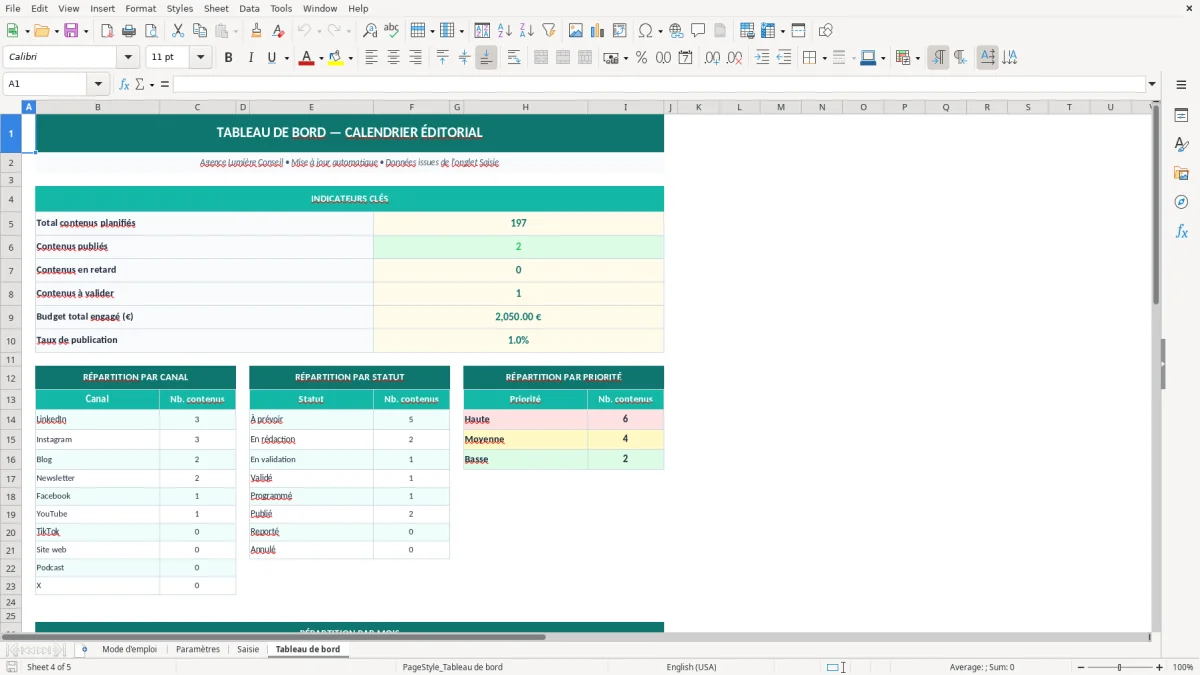The width and height of the screenshot is (1200, 675).
Task: Insert Image icon
Action: (x=576, y=31)
